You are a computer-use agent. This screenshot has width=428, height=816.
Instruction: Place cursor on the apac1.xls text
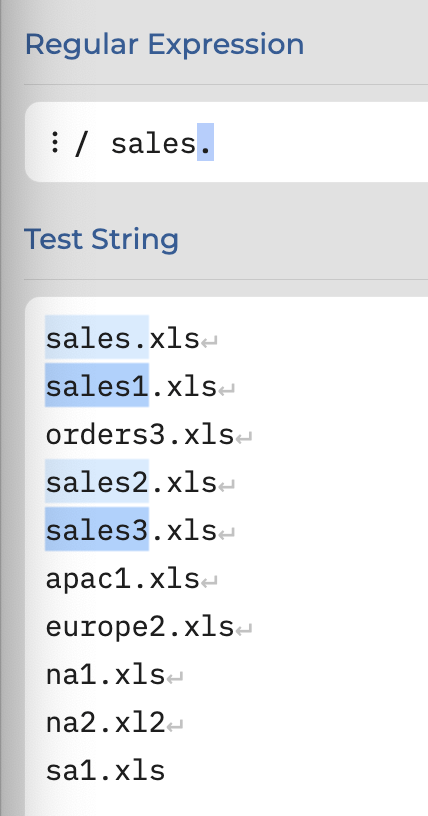coord(122,579)
